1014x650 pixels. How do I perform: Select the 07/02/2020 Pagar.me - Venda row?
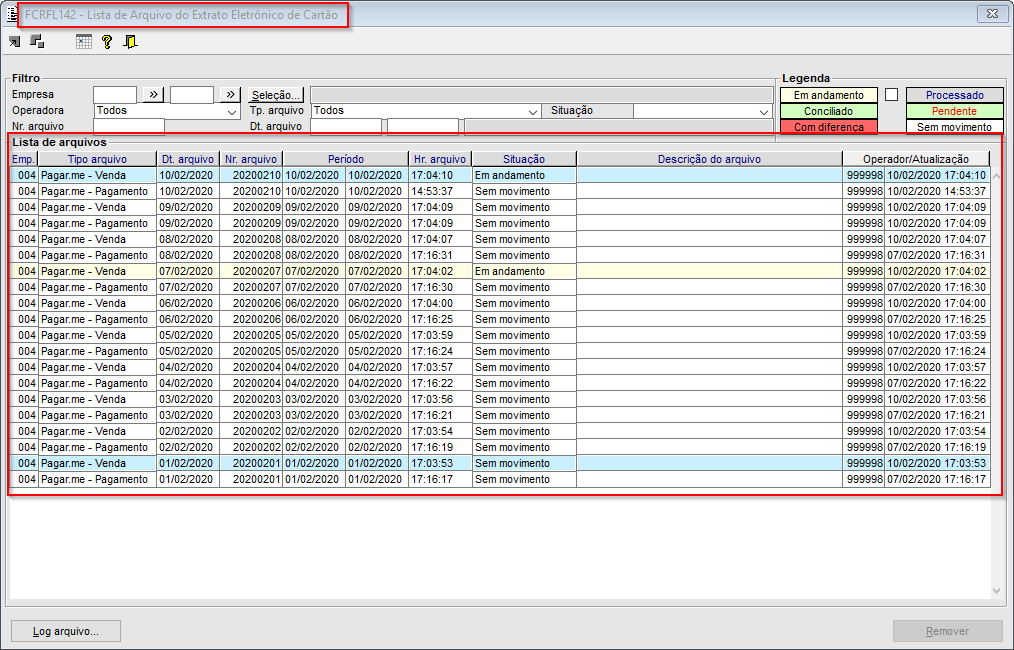[499, 271]
